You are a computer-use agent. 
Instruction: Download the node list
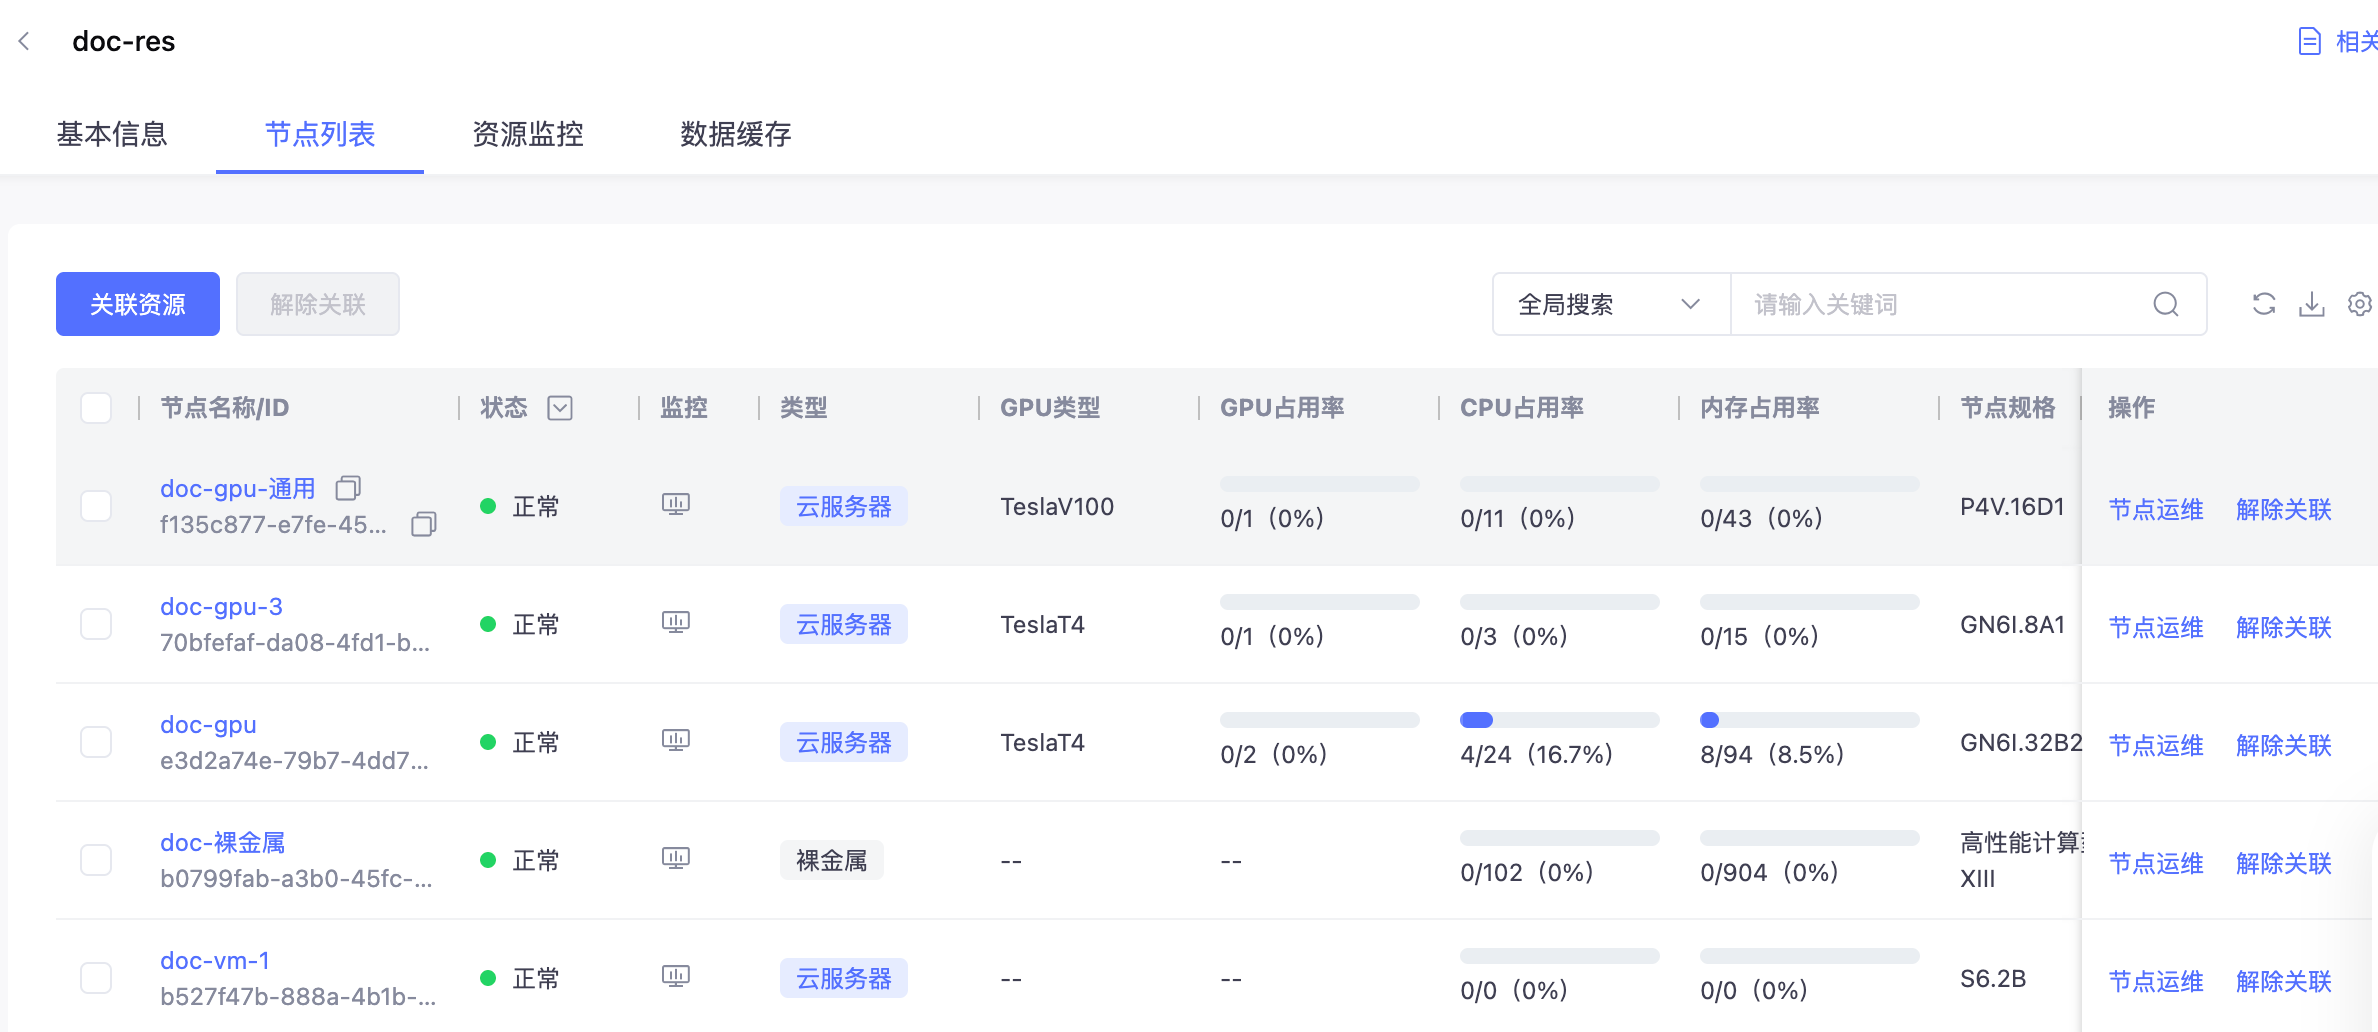(x=2312, y=304)
